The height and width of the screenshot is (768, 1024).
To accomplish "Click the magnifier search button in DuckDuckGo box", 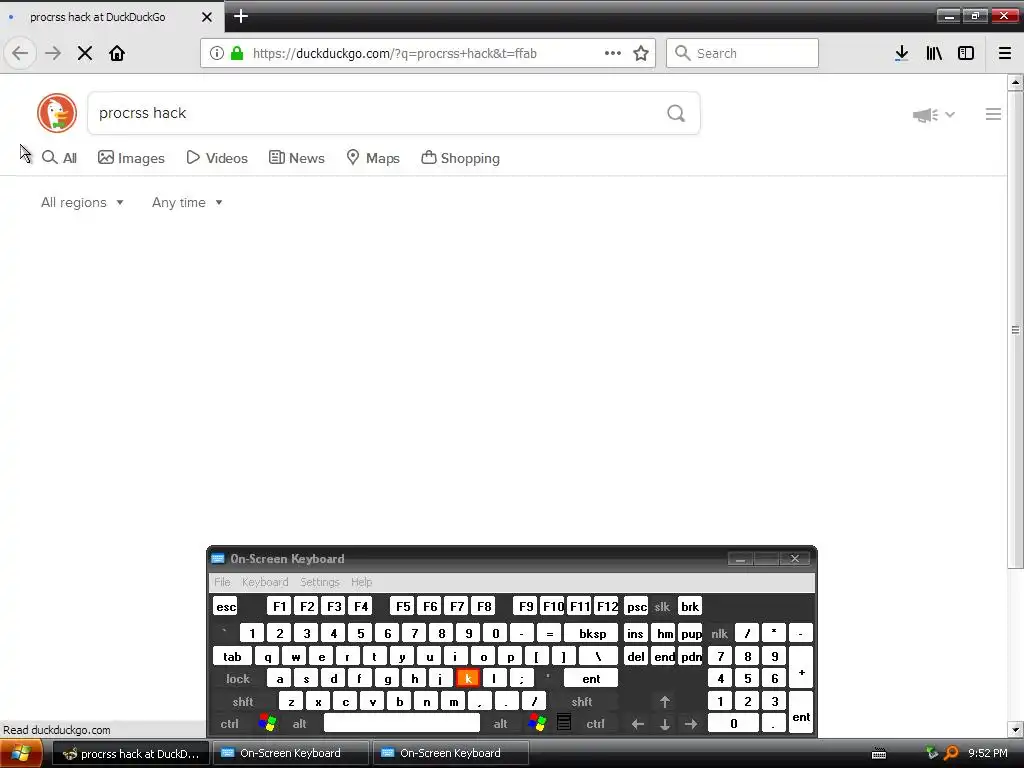I will [676, 114].
